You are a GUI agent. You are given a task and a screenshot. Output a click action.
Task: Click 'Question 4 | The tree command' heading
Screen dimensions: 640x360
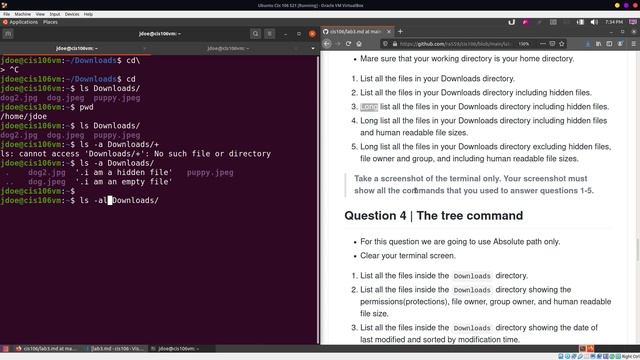click(433, 216)
